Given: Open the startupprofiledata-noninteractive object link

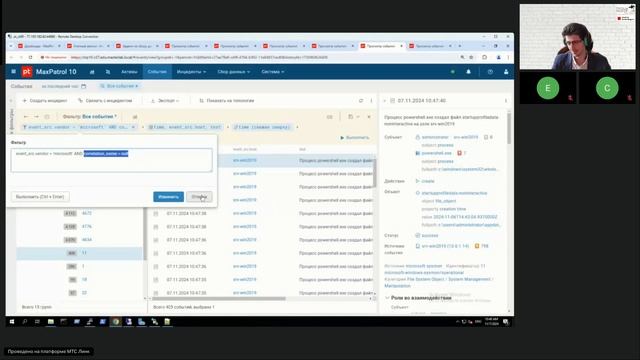Looking at the screenshot, I should [x=454, y=193].
